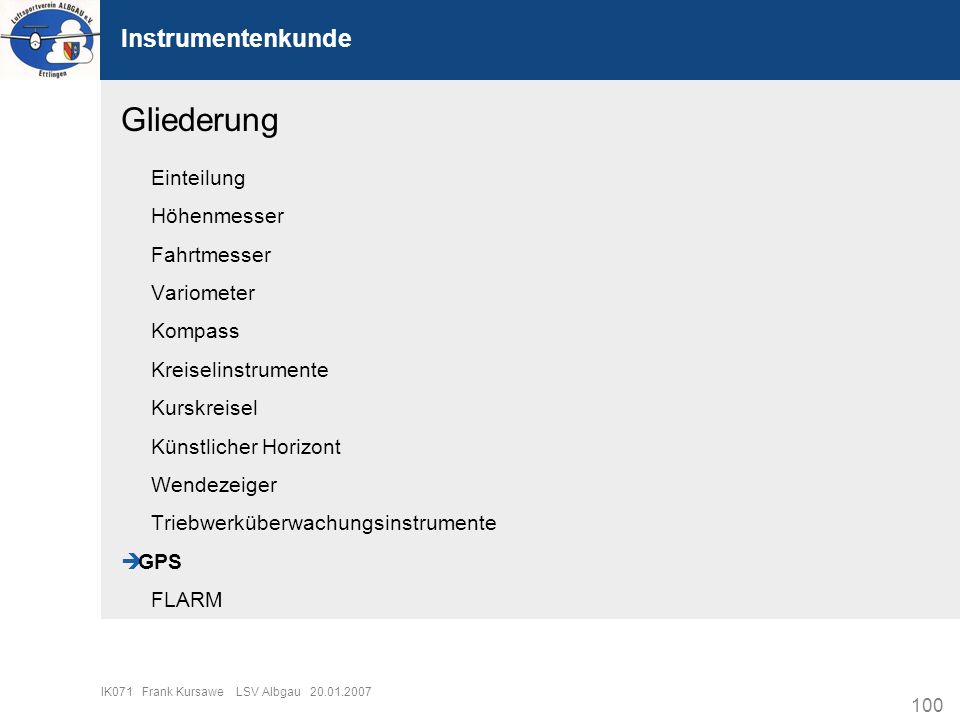Viewport: 960px width, 720px height.
Task: Select Künstlicher Horizont in the outline
Action: click(x=246, y=446)
